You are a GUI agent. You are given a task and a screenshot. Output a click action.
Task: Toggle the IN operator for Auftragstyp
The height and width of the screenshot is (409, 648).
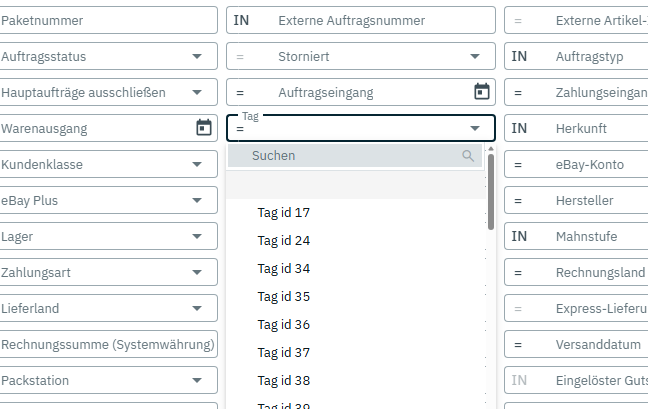(x=519, y=56)
